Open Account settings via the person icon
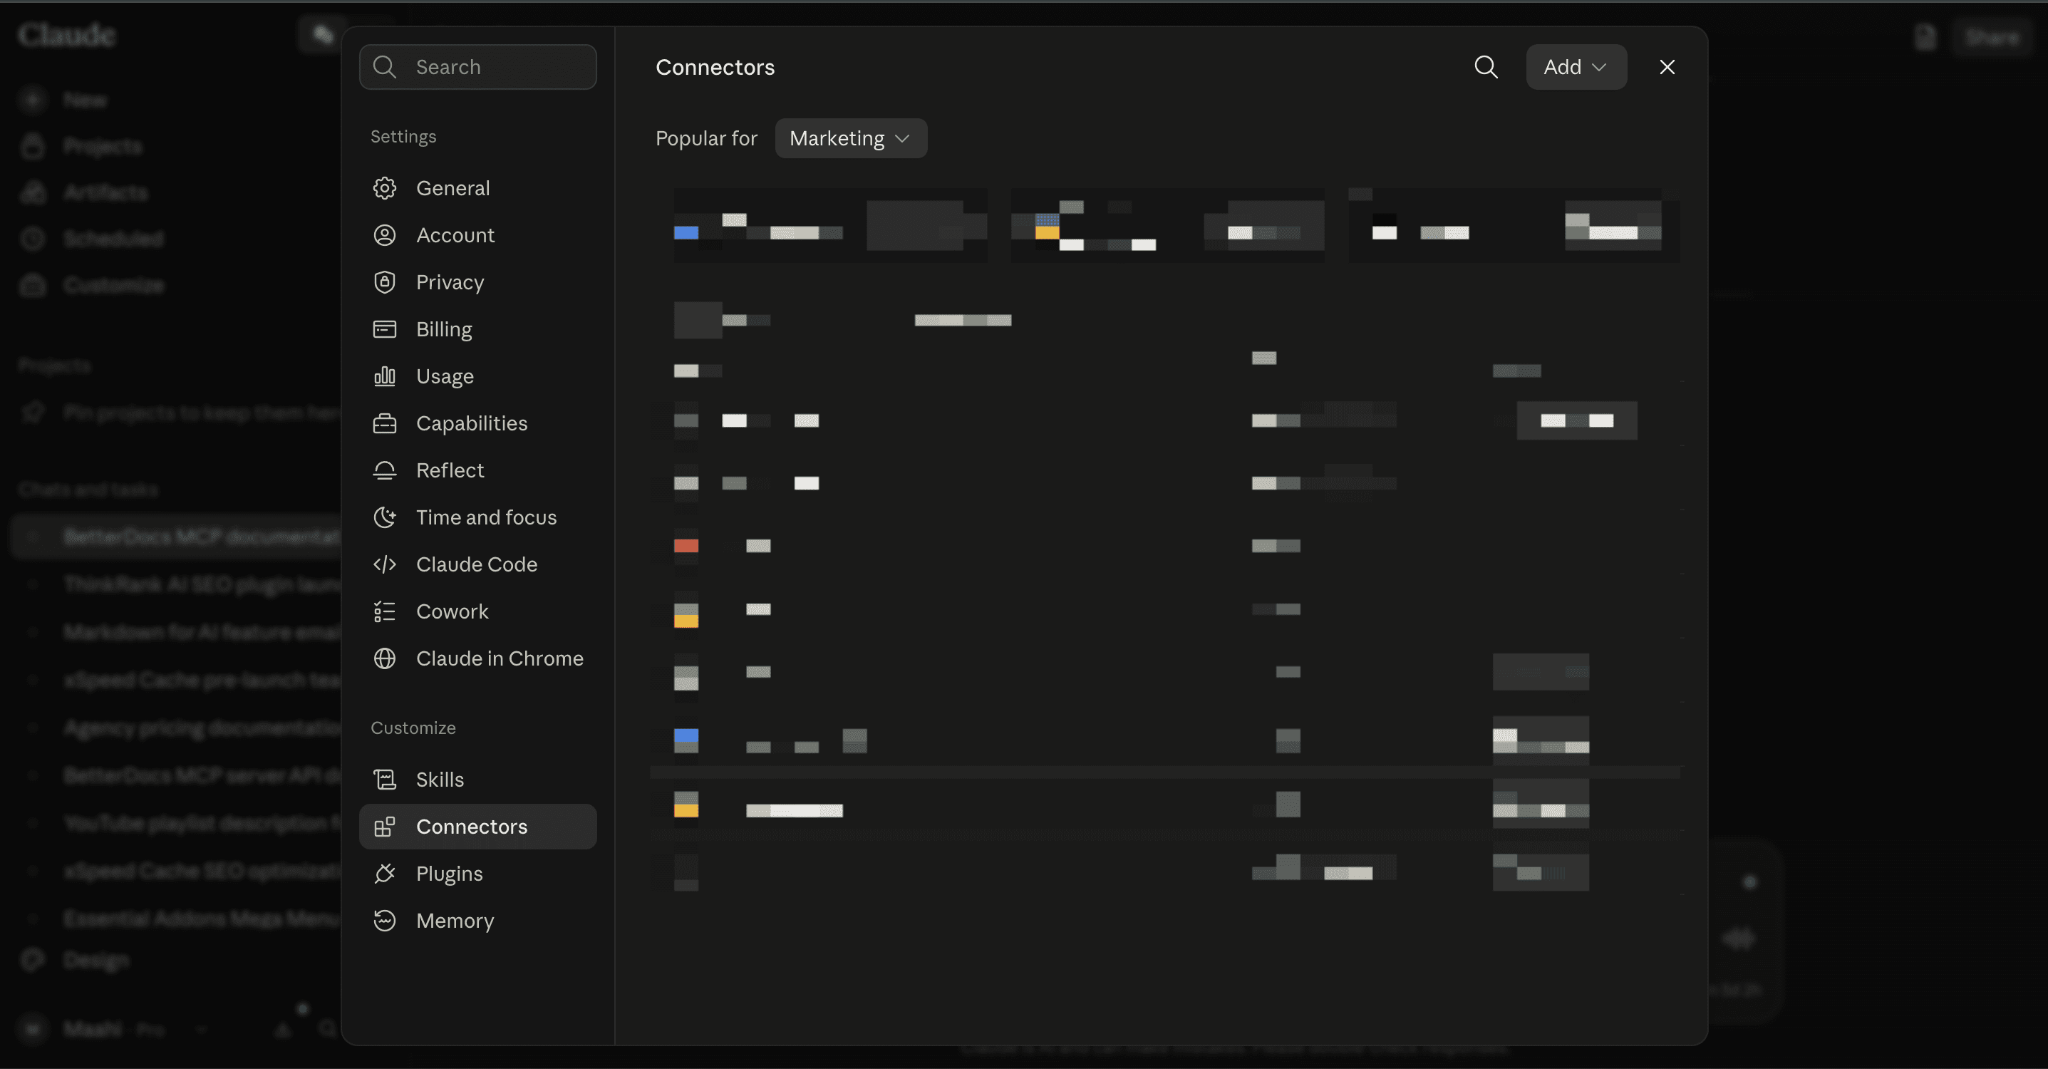Viewport: 2048px width, 1069px height. pos(385,235)
